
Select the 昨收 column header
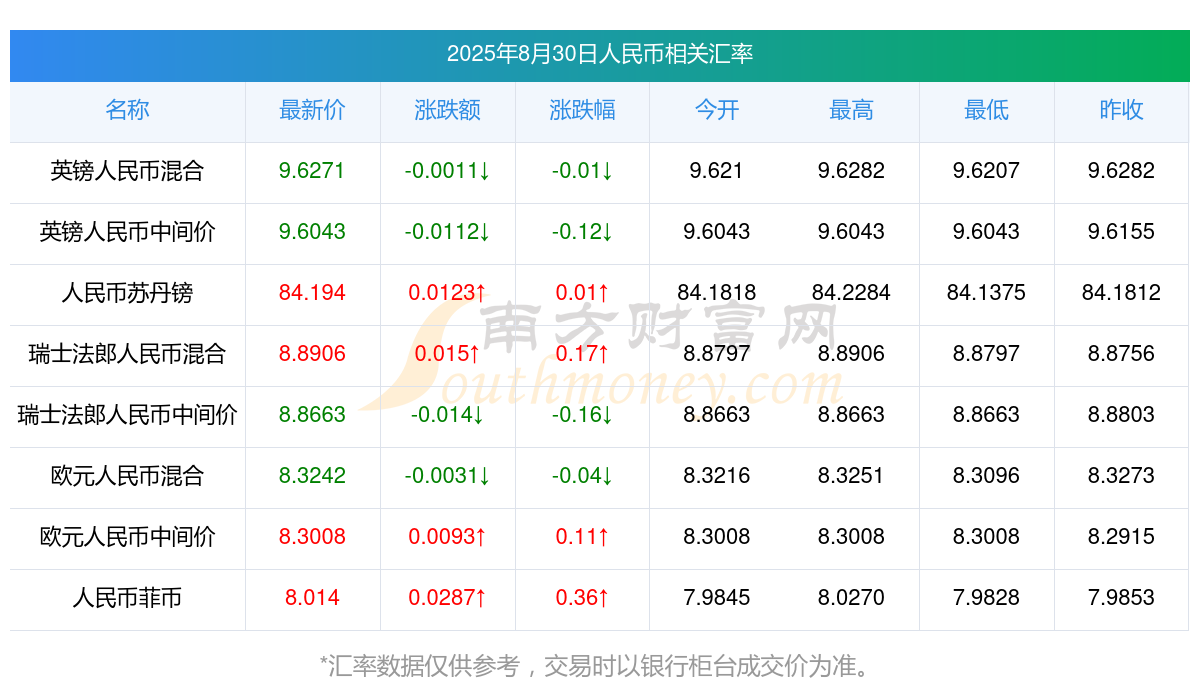pyautogui.click(x=1121, y=110)
